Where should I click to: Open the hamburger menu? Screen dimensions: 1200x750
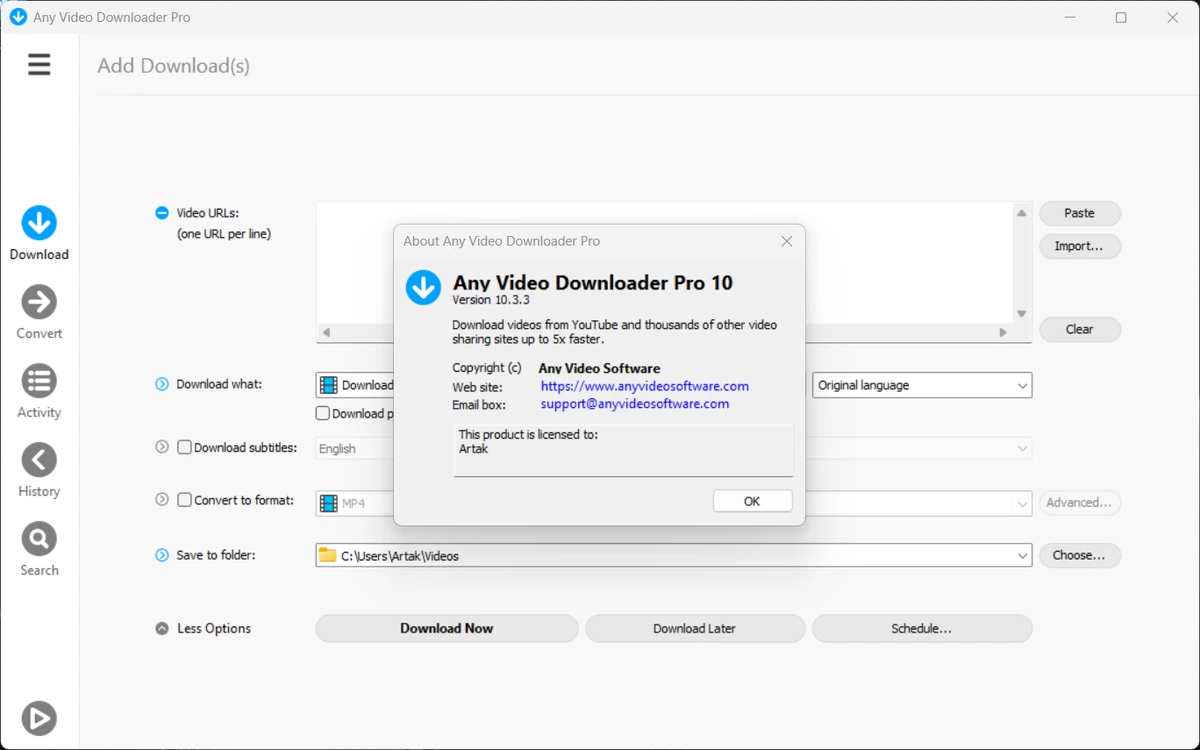click(39, 65)
